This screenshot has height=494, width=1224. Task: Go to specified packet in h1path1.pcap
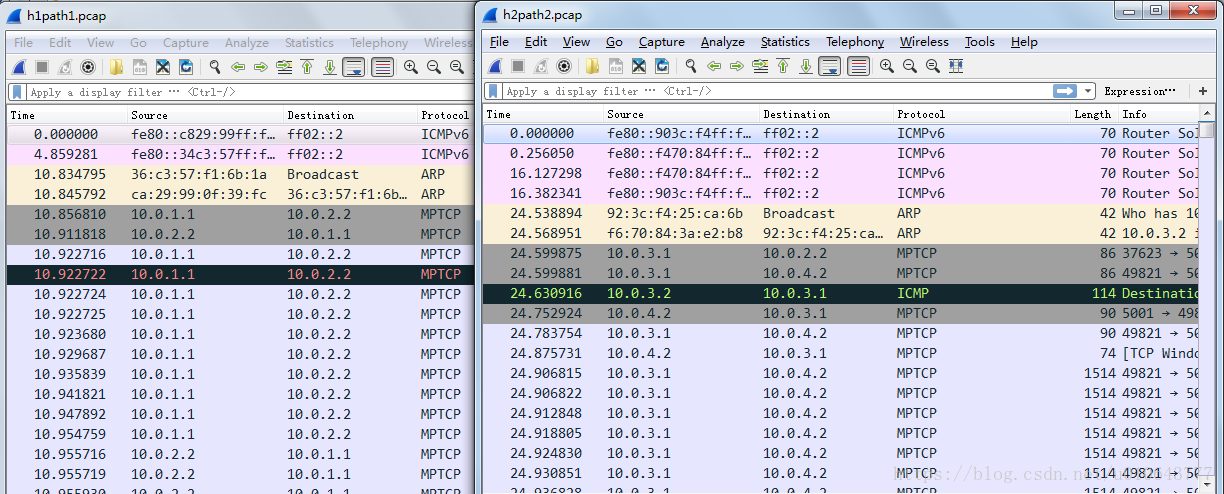point(284,67)
